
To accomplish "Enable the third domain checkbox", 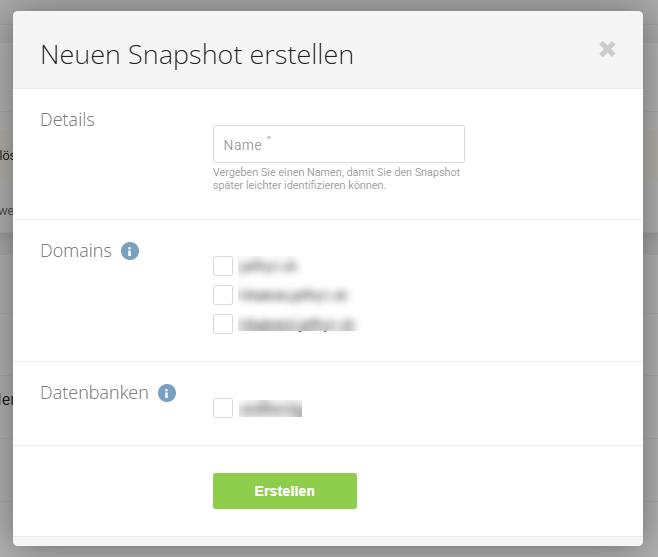I will click(x=223, y=324).
